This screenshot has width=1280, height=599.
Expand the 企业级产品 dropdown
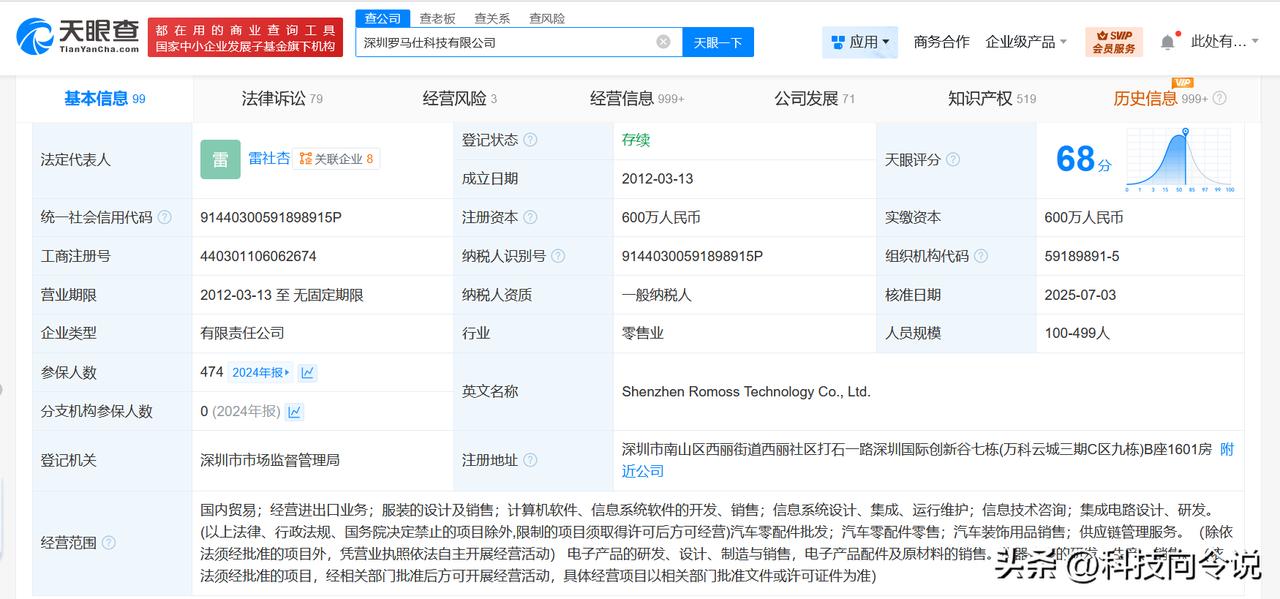tap(1026, 42)
